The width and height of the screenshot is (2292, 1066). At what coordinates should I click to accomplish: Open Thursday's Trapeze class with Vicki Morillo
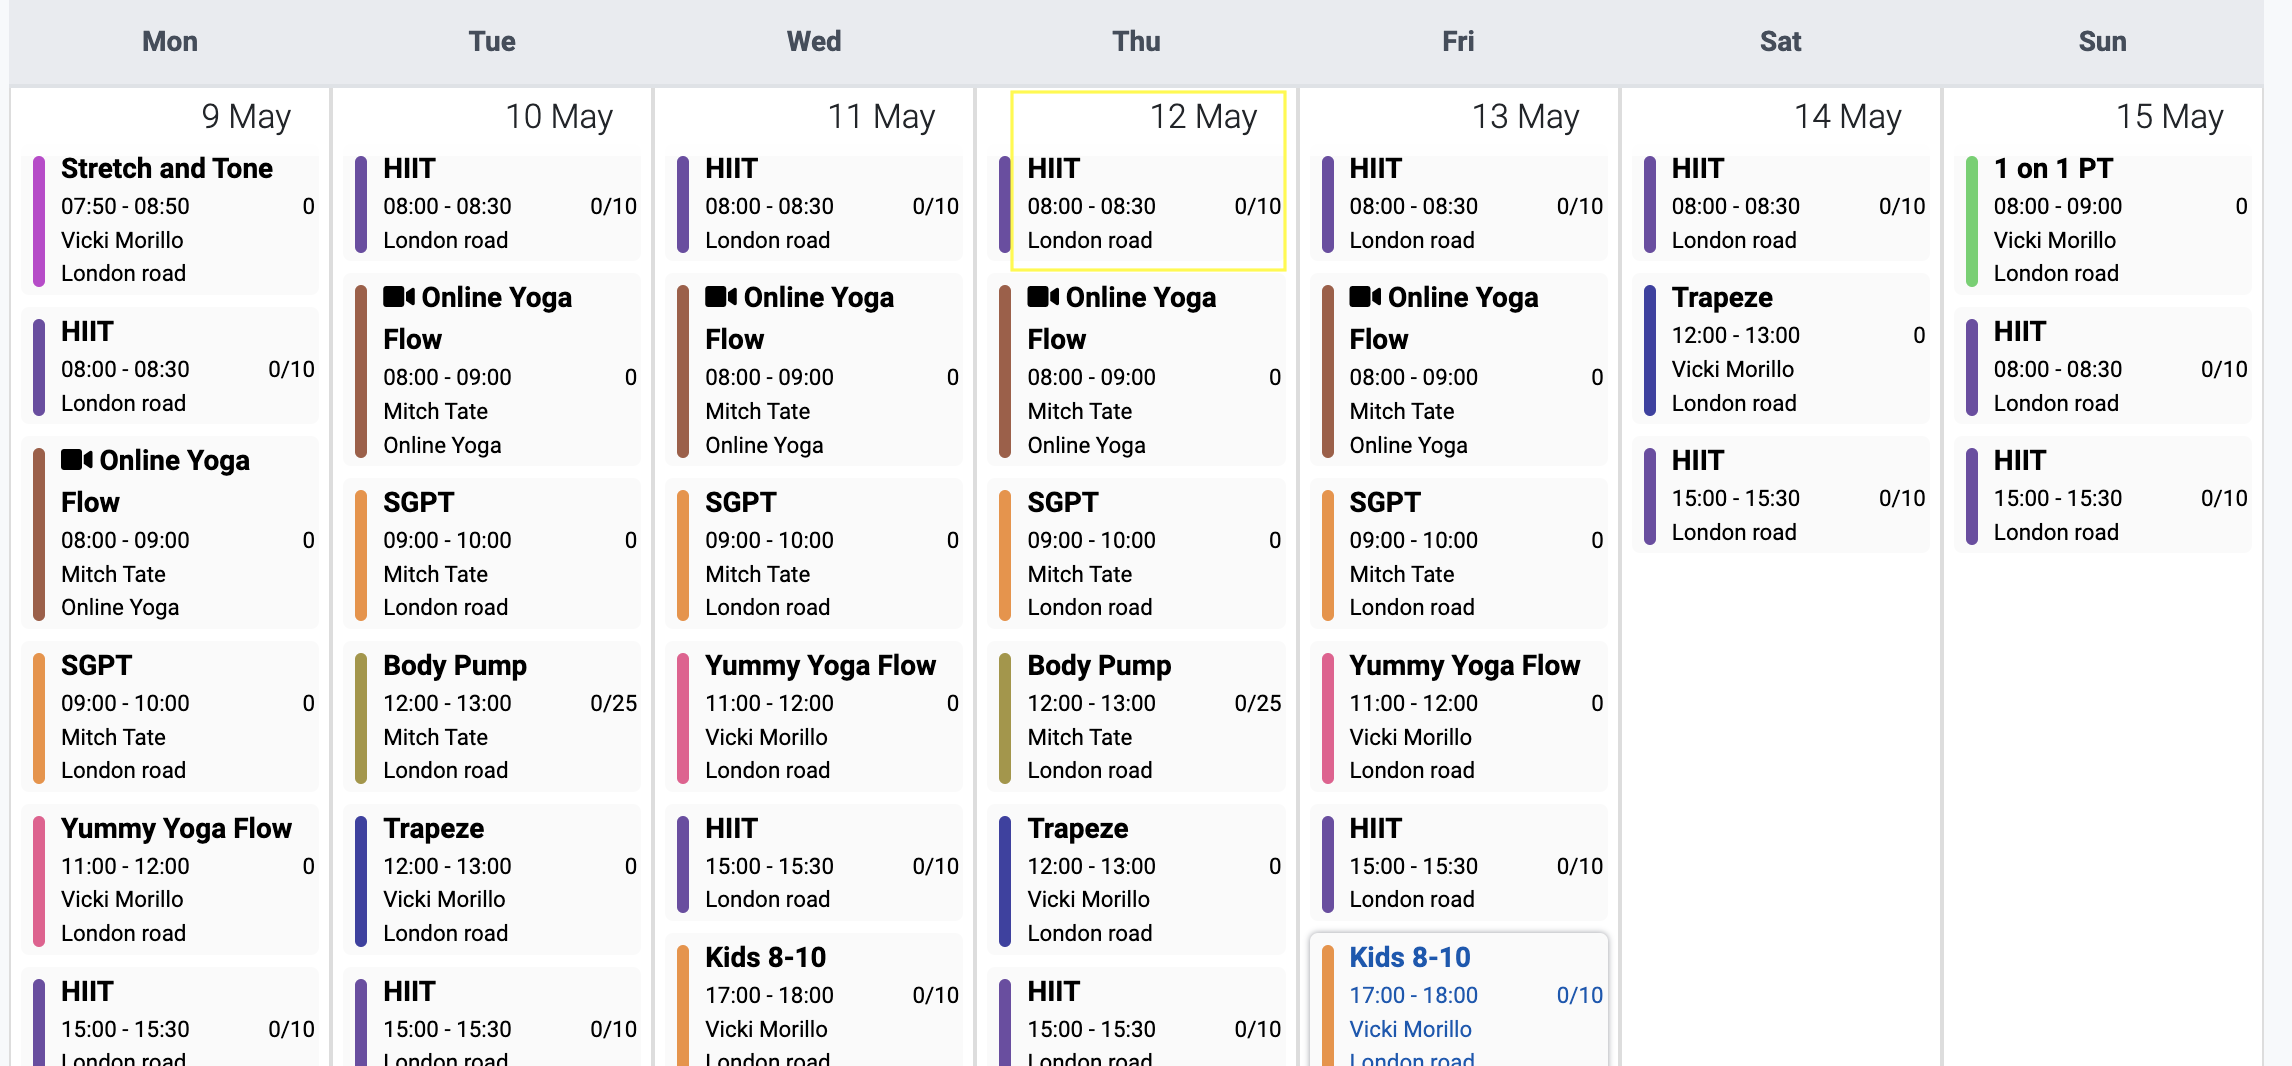coord(1136,880)
